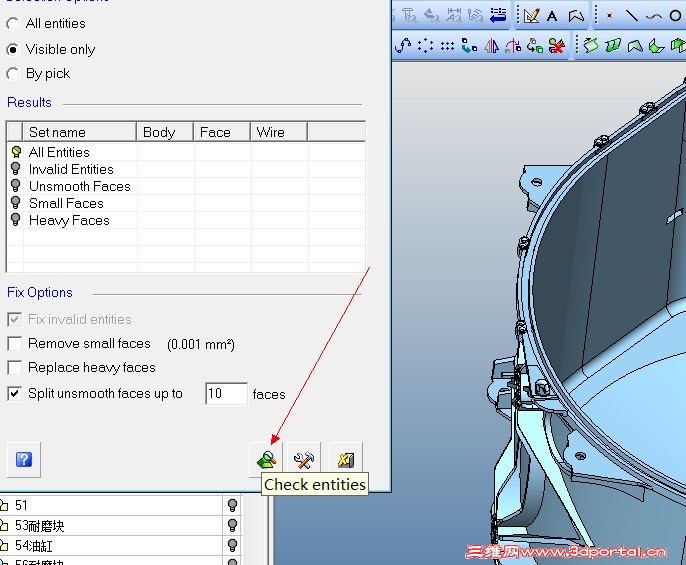Viewport: 686px width, 565px height.
Task: Select the Visible only radio option
Action: tap(13, 50)
